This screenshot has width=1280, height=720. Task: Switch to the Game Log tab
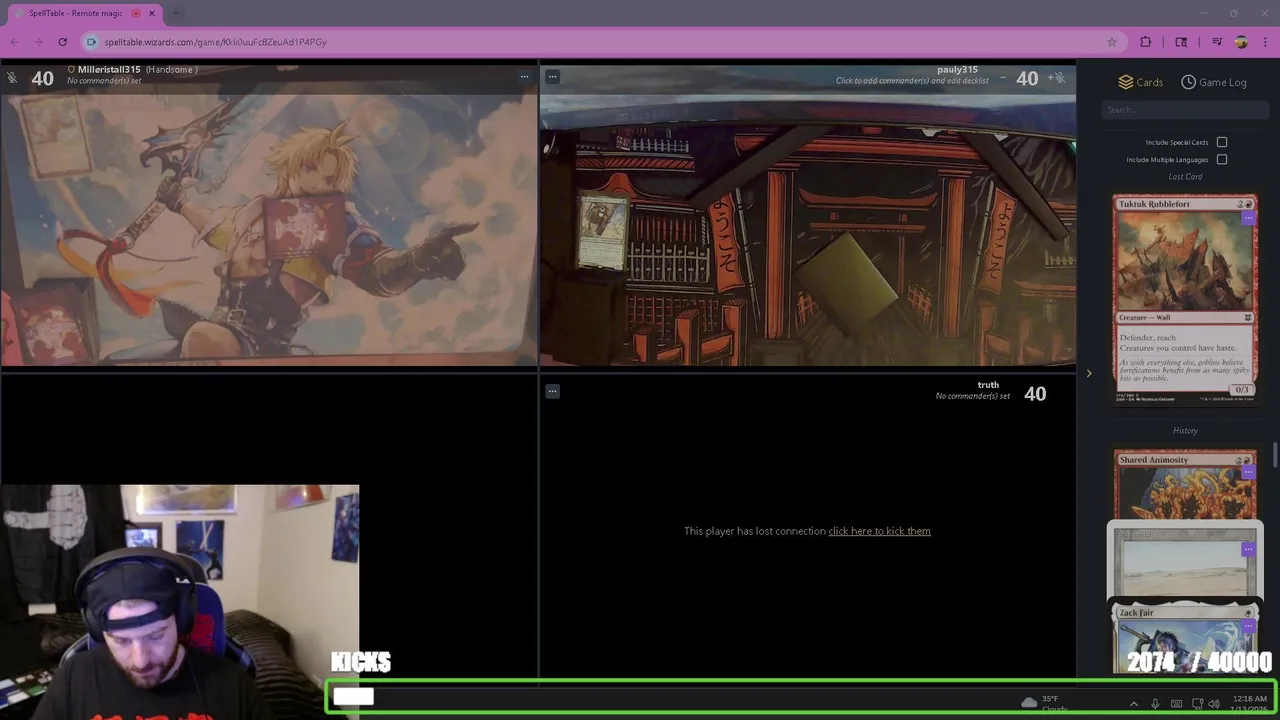click(1213, 82)
